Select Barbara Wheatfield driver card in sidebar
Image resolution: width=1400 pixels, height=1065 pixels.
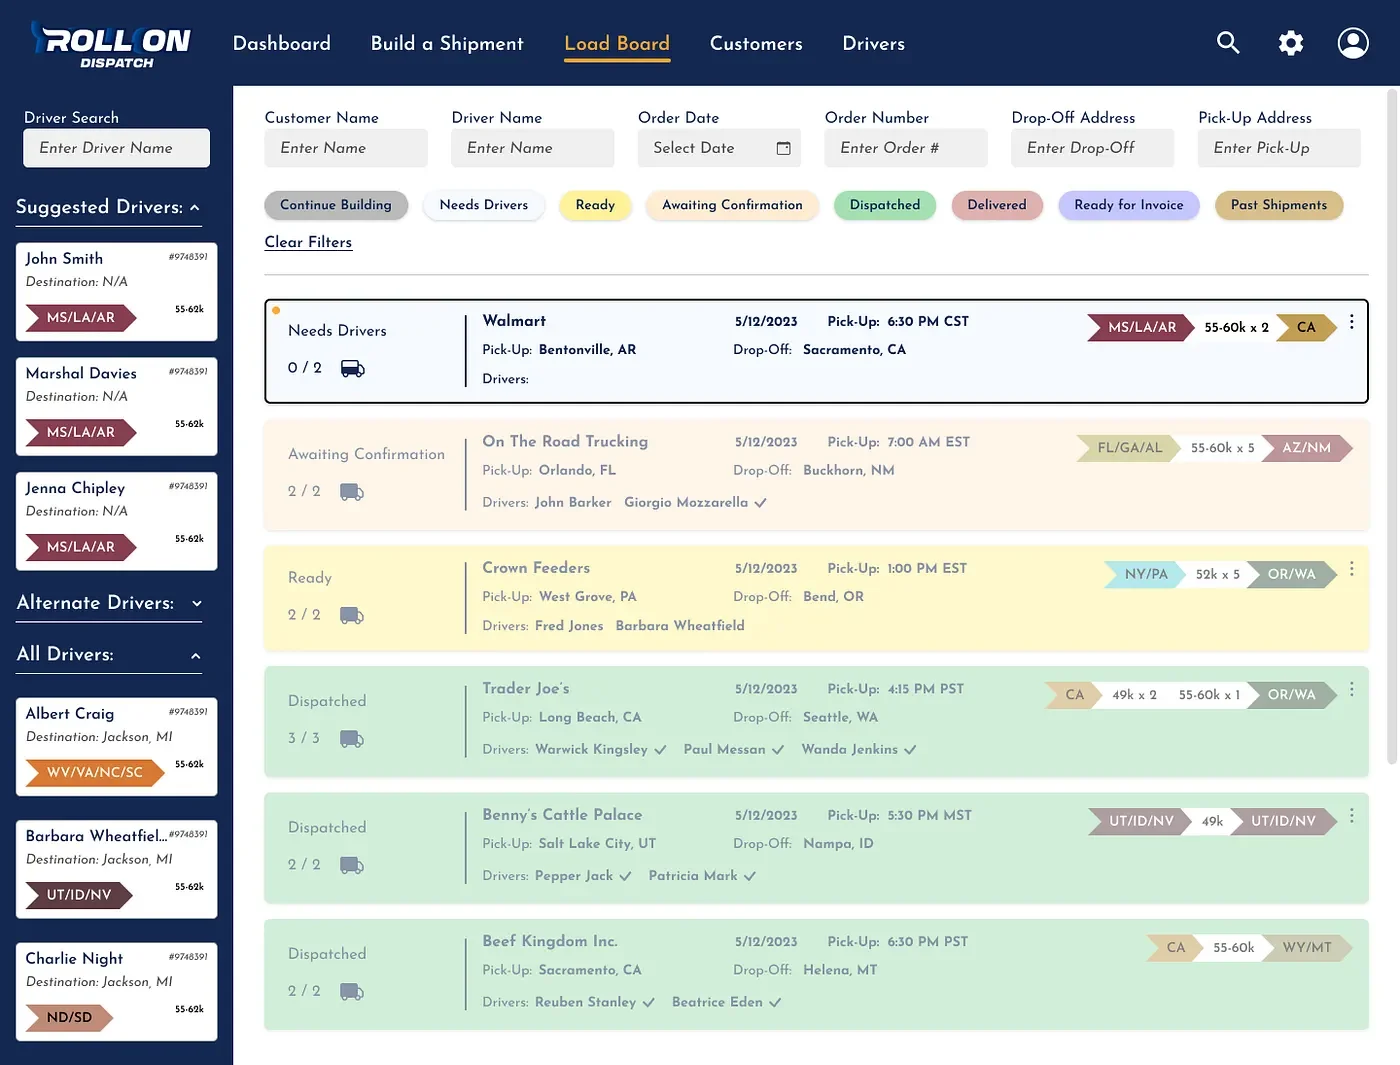[117, 869]
